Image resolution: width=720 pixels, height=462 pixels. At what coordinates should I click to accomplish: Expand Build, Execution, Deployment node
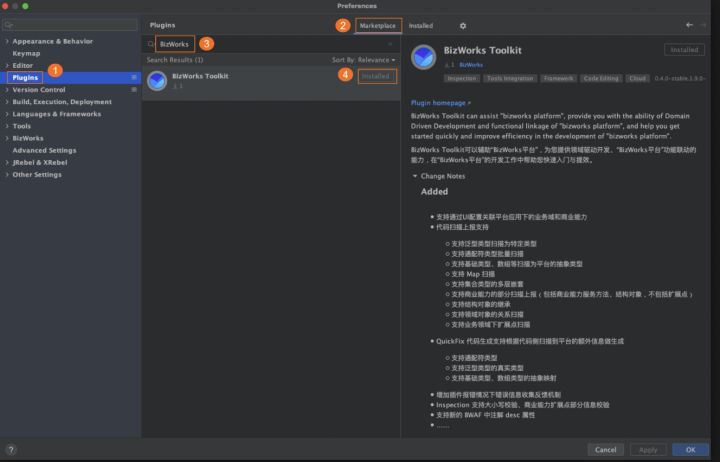click(7, 102)
